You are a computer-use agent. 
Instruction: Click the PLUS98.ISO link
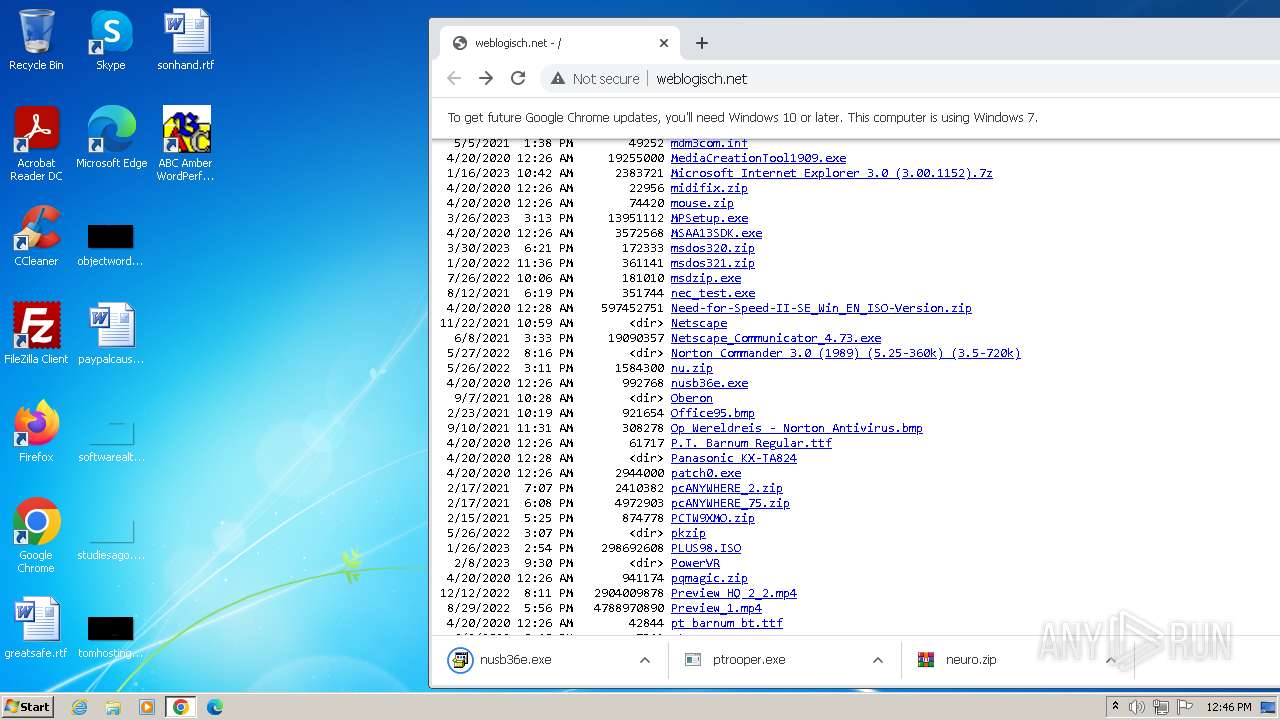[x=706, y=548]
